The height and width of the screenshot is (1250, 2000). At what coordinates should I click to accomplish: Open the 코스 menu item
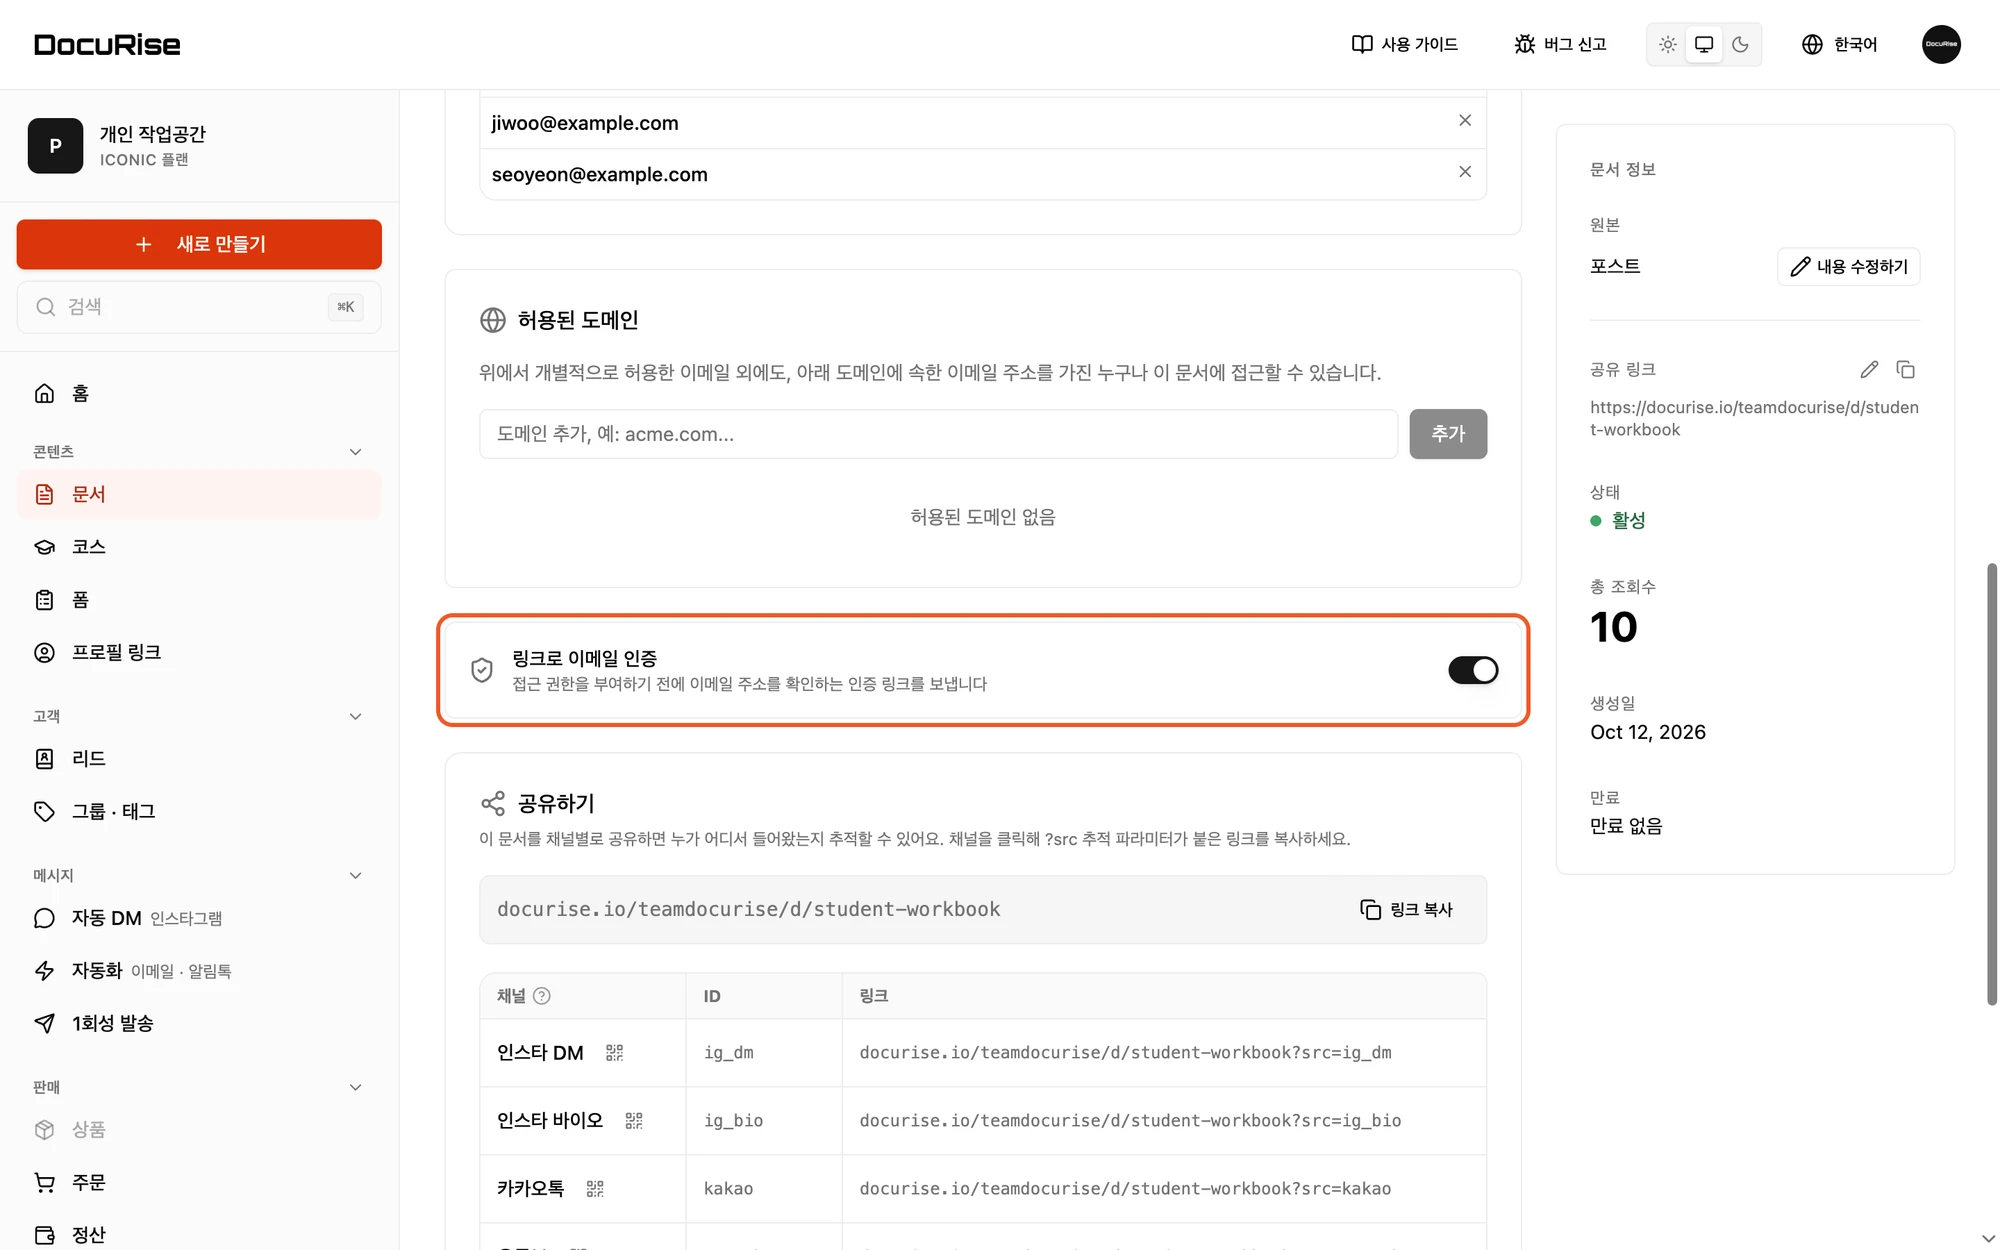click(199, 547)
